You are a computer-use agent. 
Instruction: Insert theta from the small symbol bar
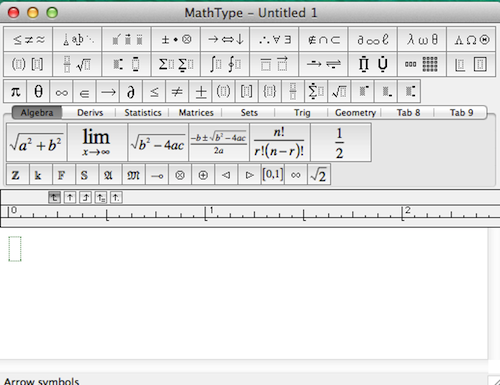point(38,91)
